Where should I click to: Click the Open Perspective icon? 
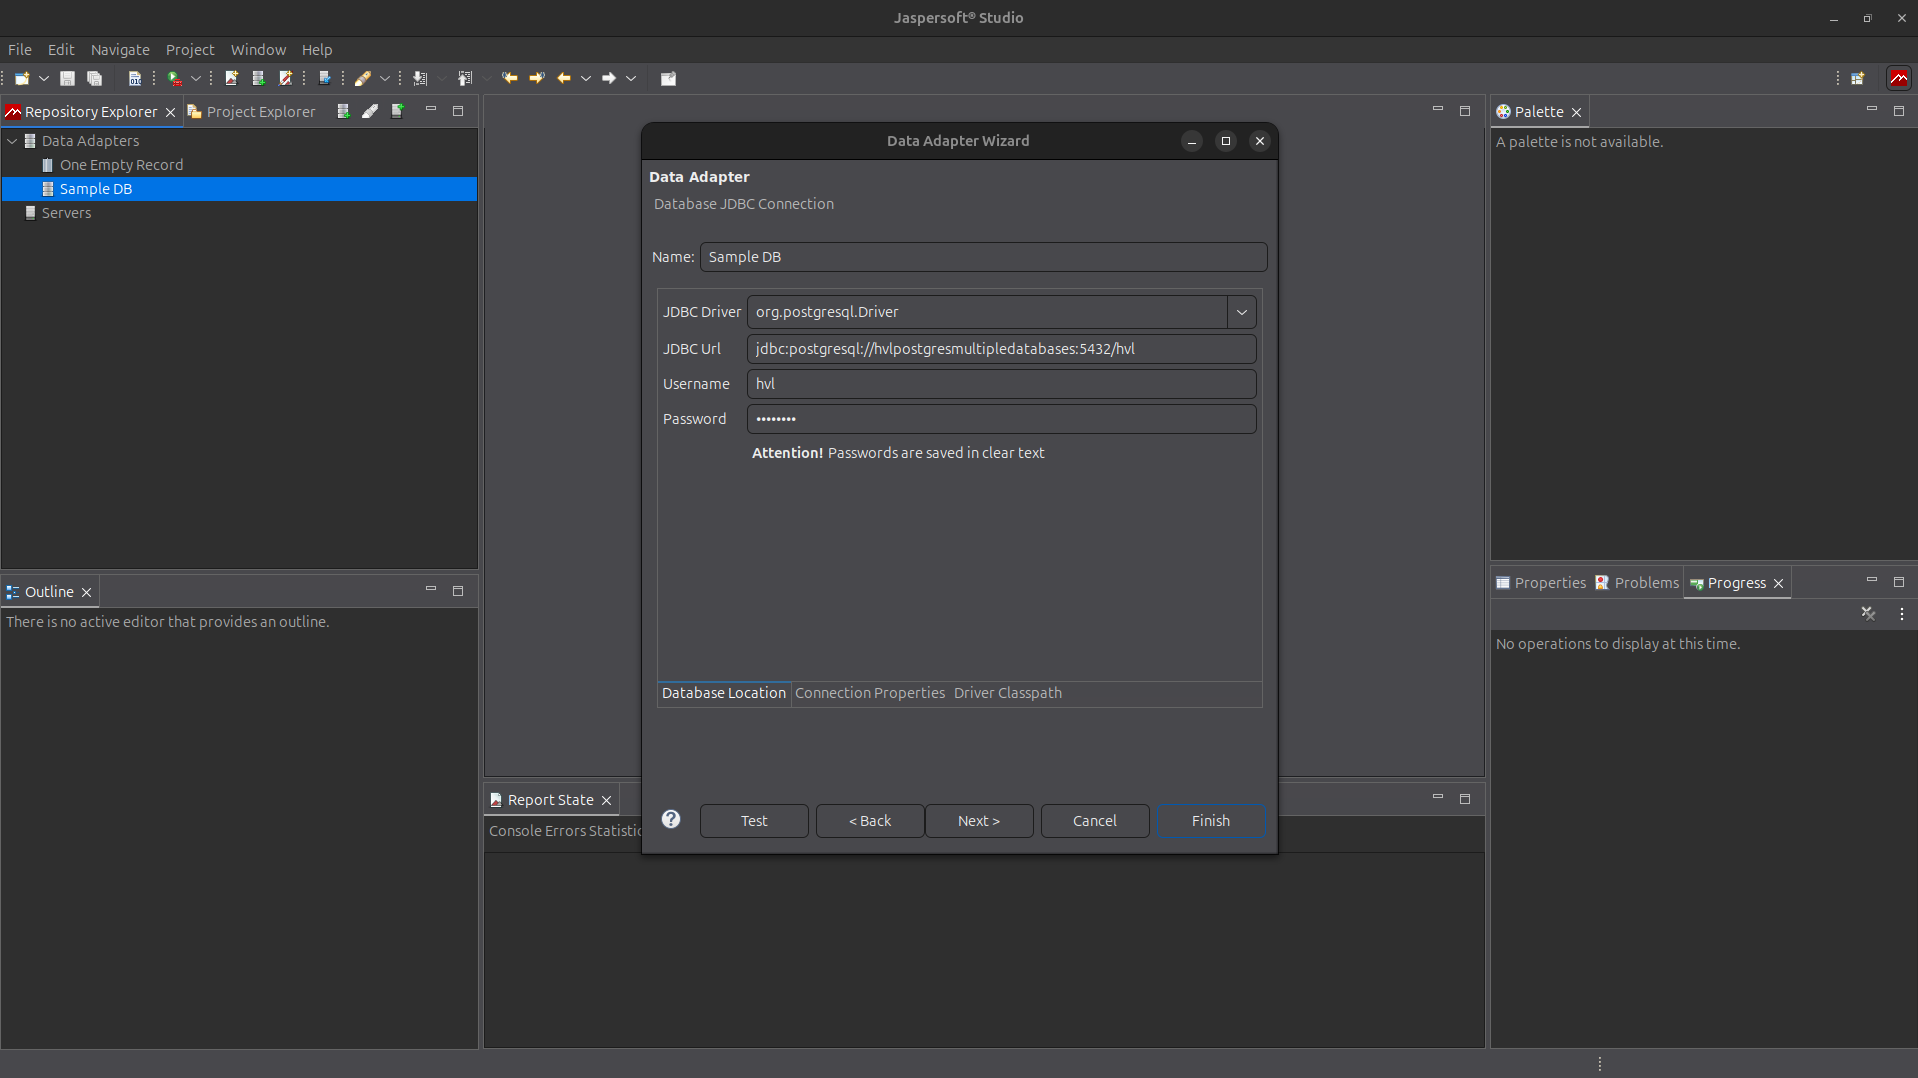point(1858,78)
